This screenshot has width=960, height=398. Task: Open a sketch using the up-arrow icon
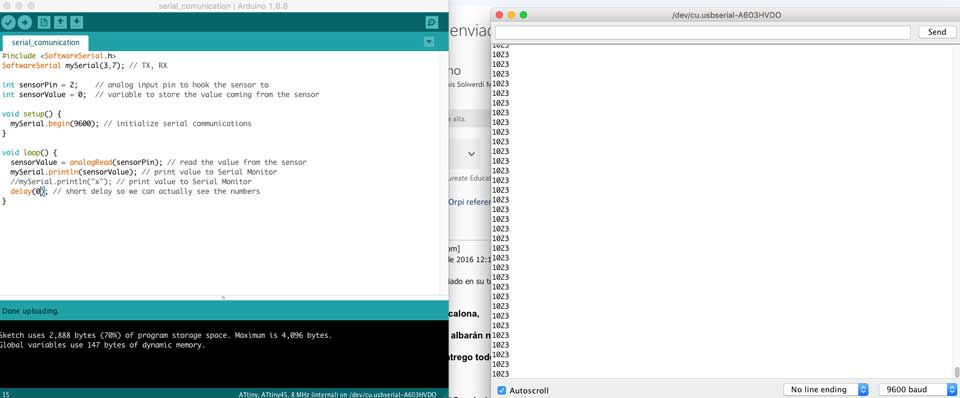(x=60, y=23)
